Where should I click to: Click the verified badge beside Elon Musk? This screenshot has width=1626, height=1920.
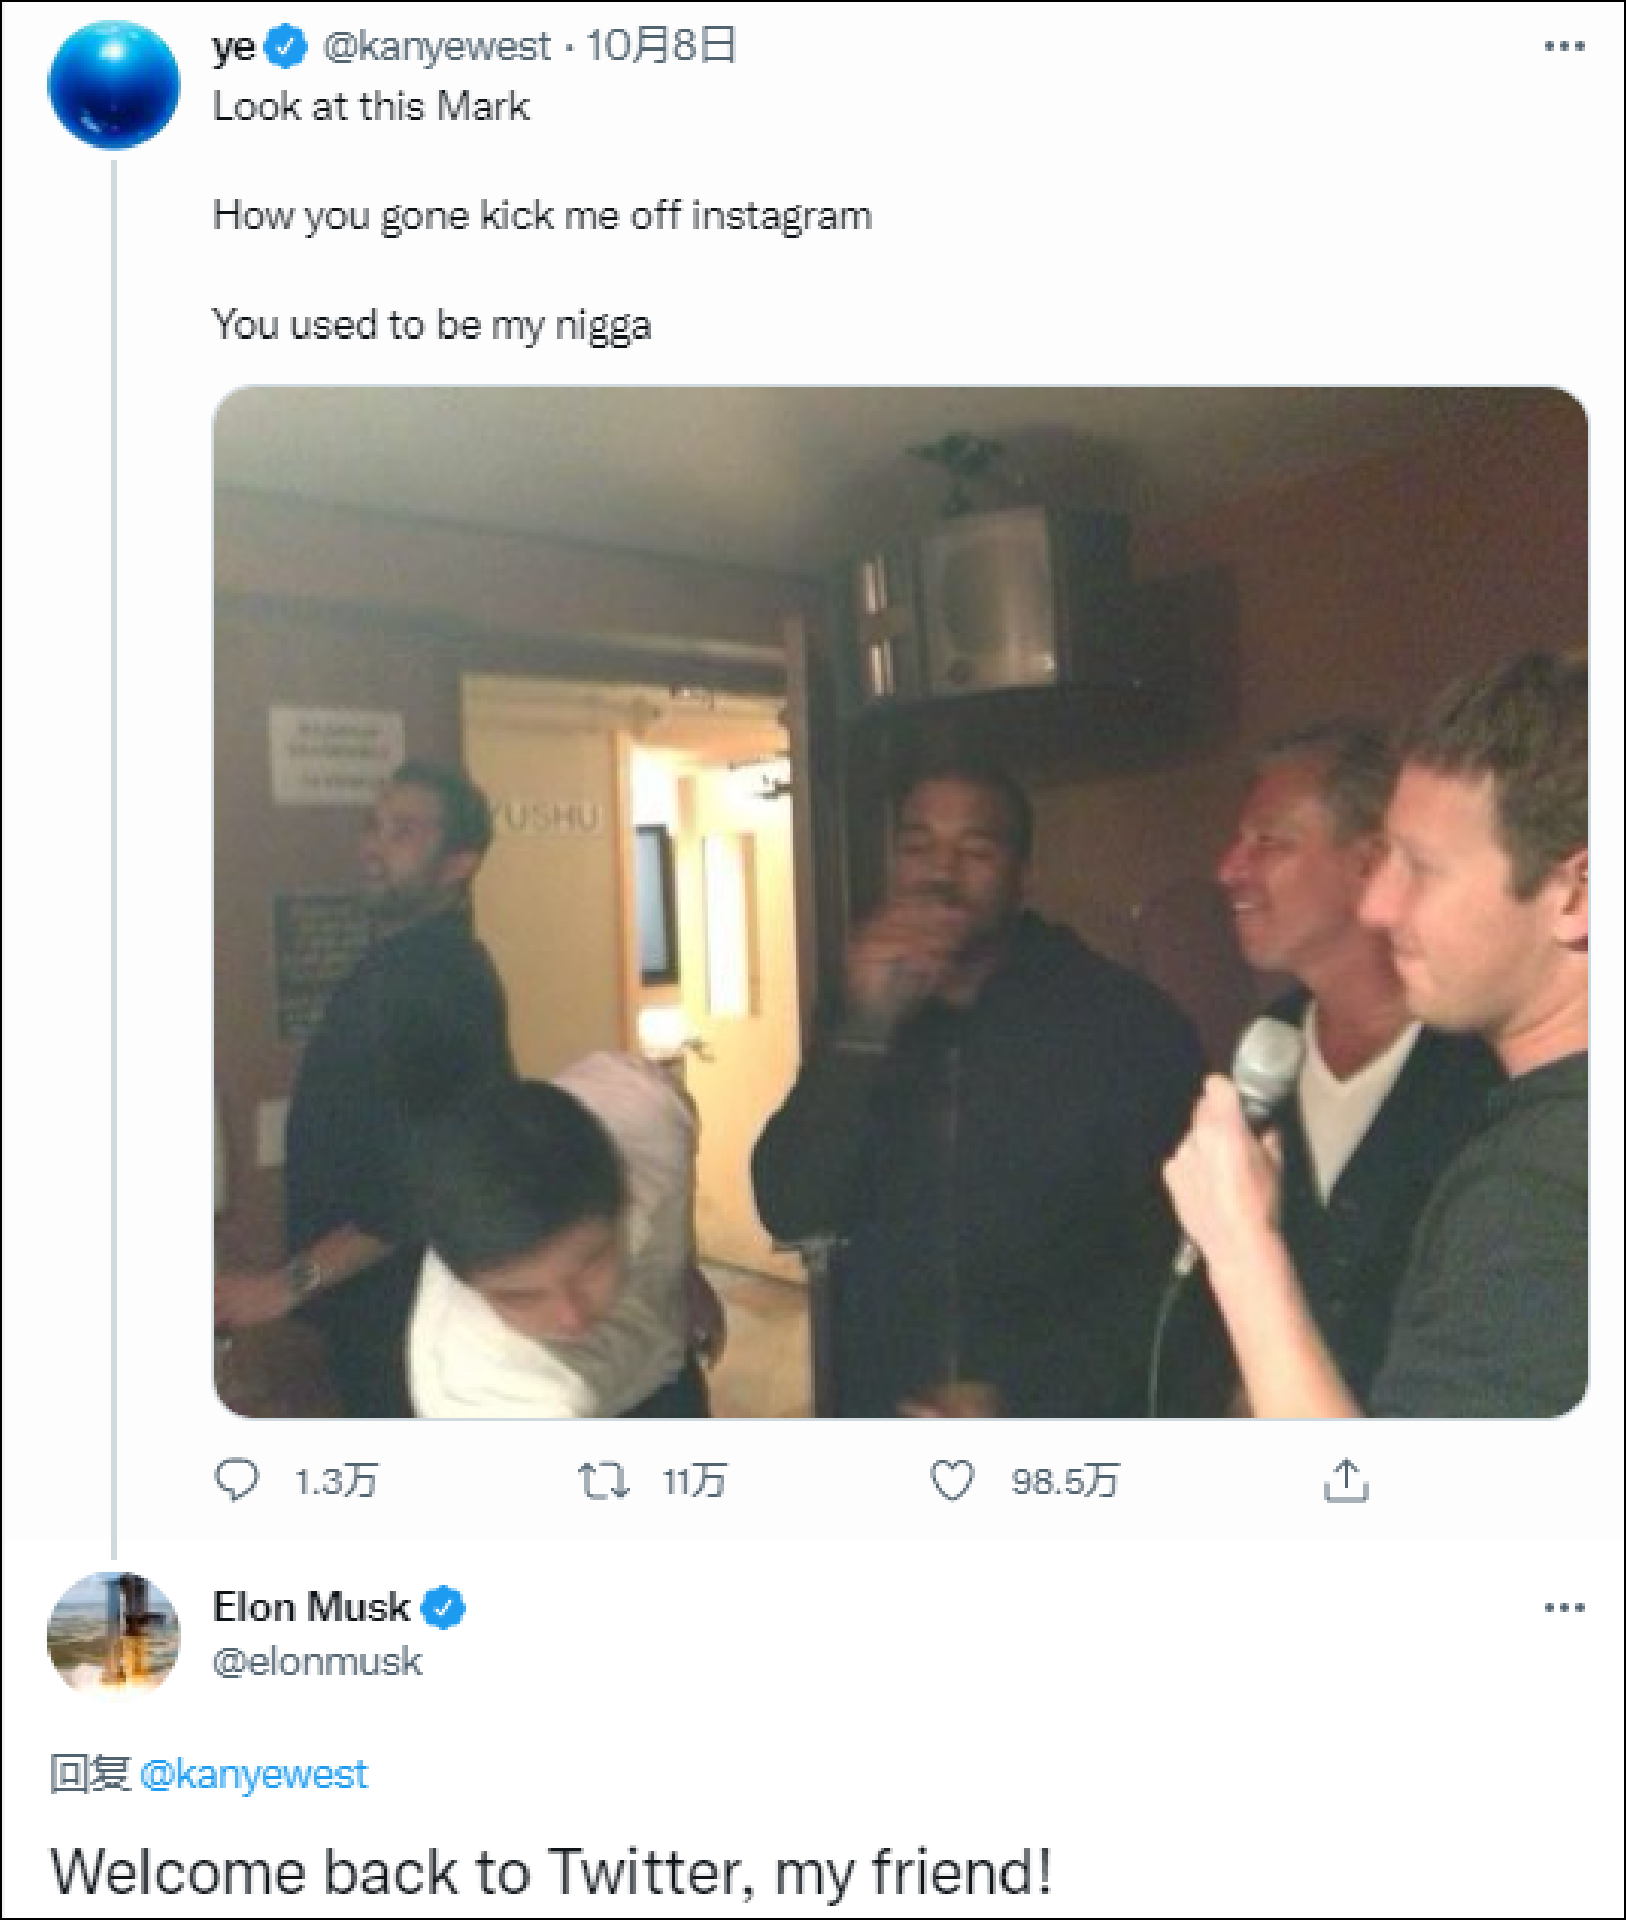(x=442, y=1608)
